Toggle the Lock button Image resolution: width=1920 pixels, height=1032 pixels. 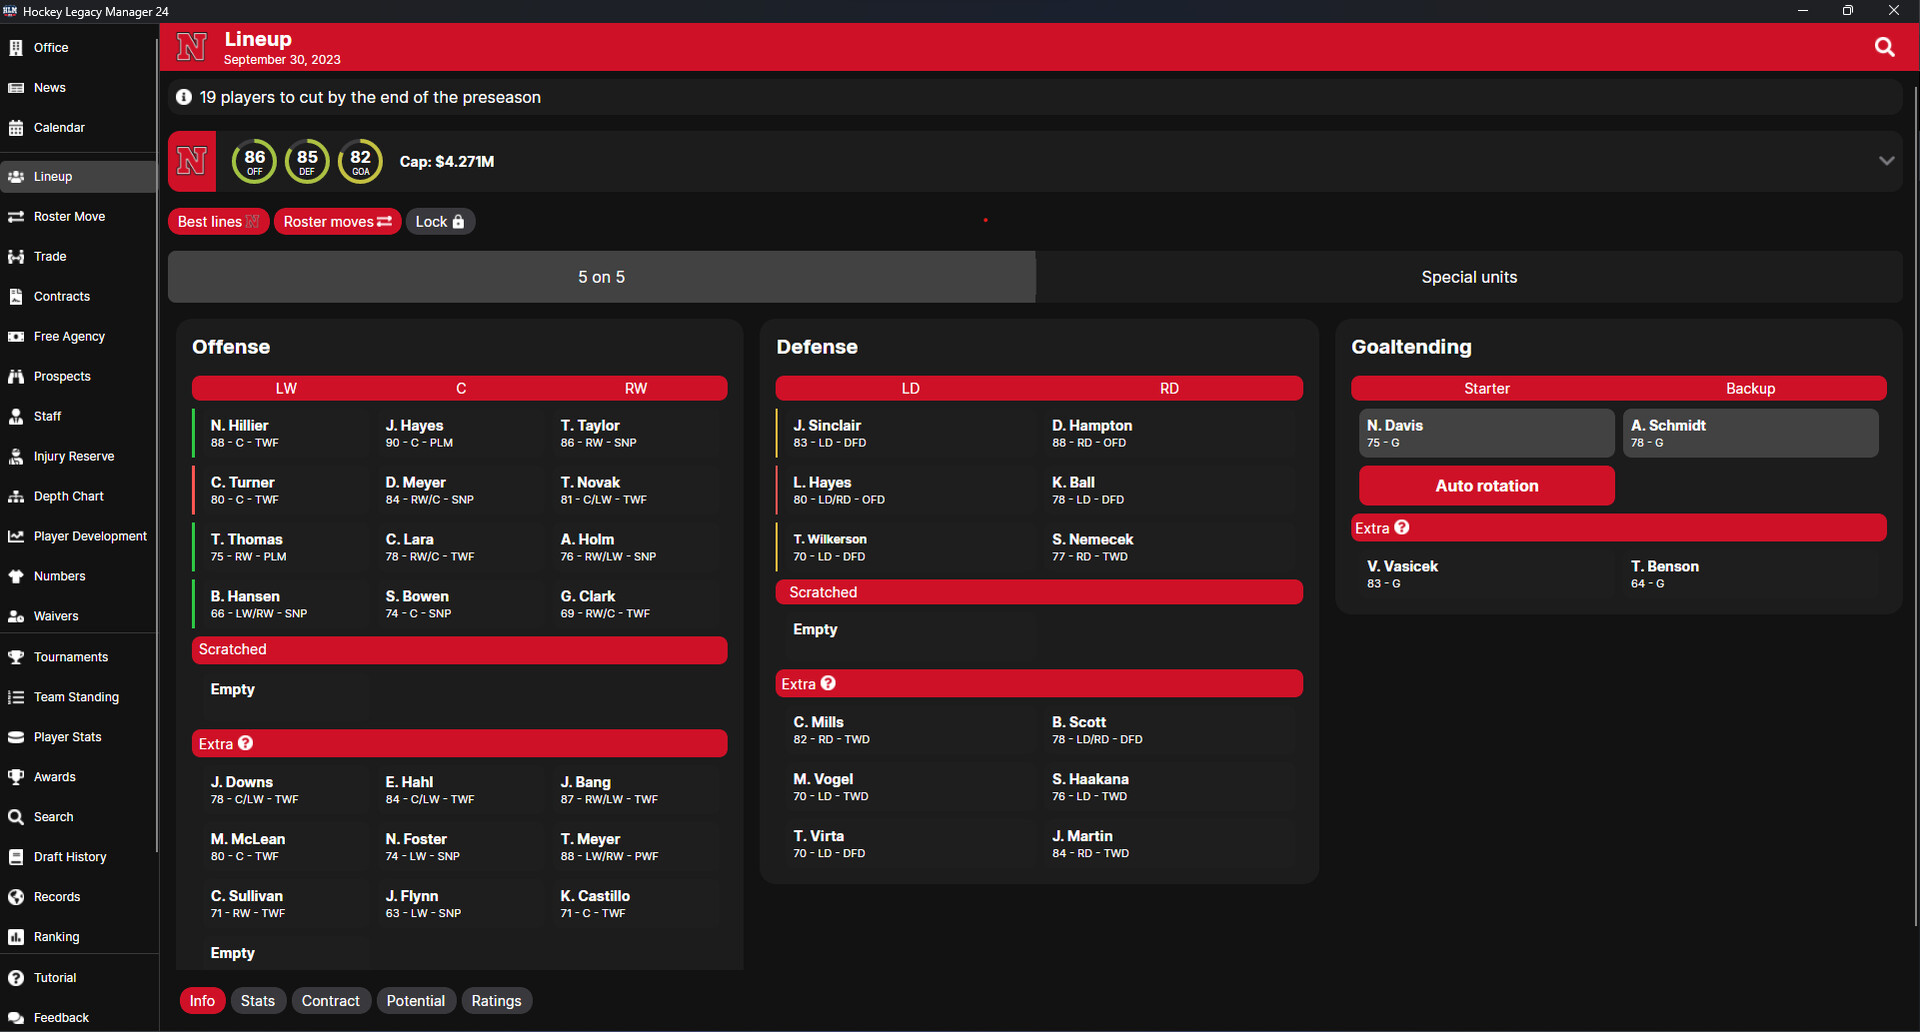[440, 221]
